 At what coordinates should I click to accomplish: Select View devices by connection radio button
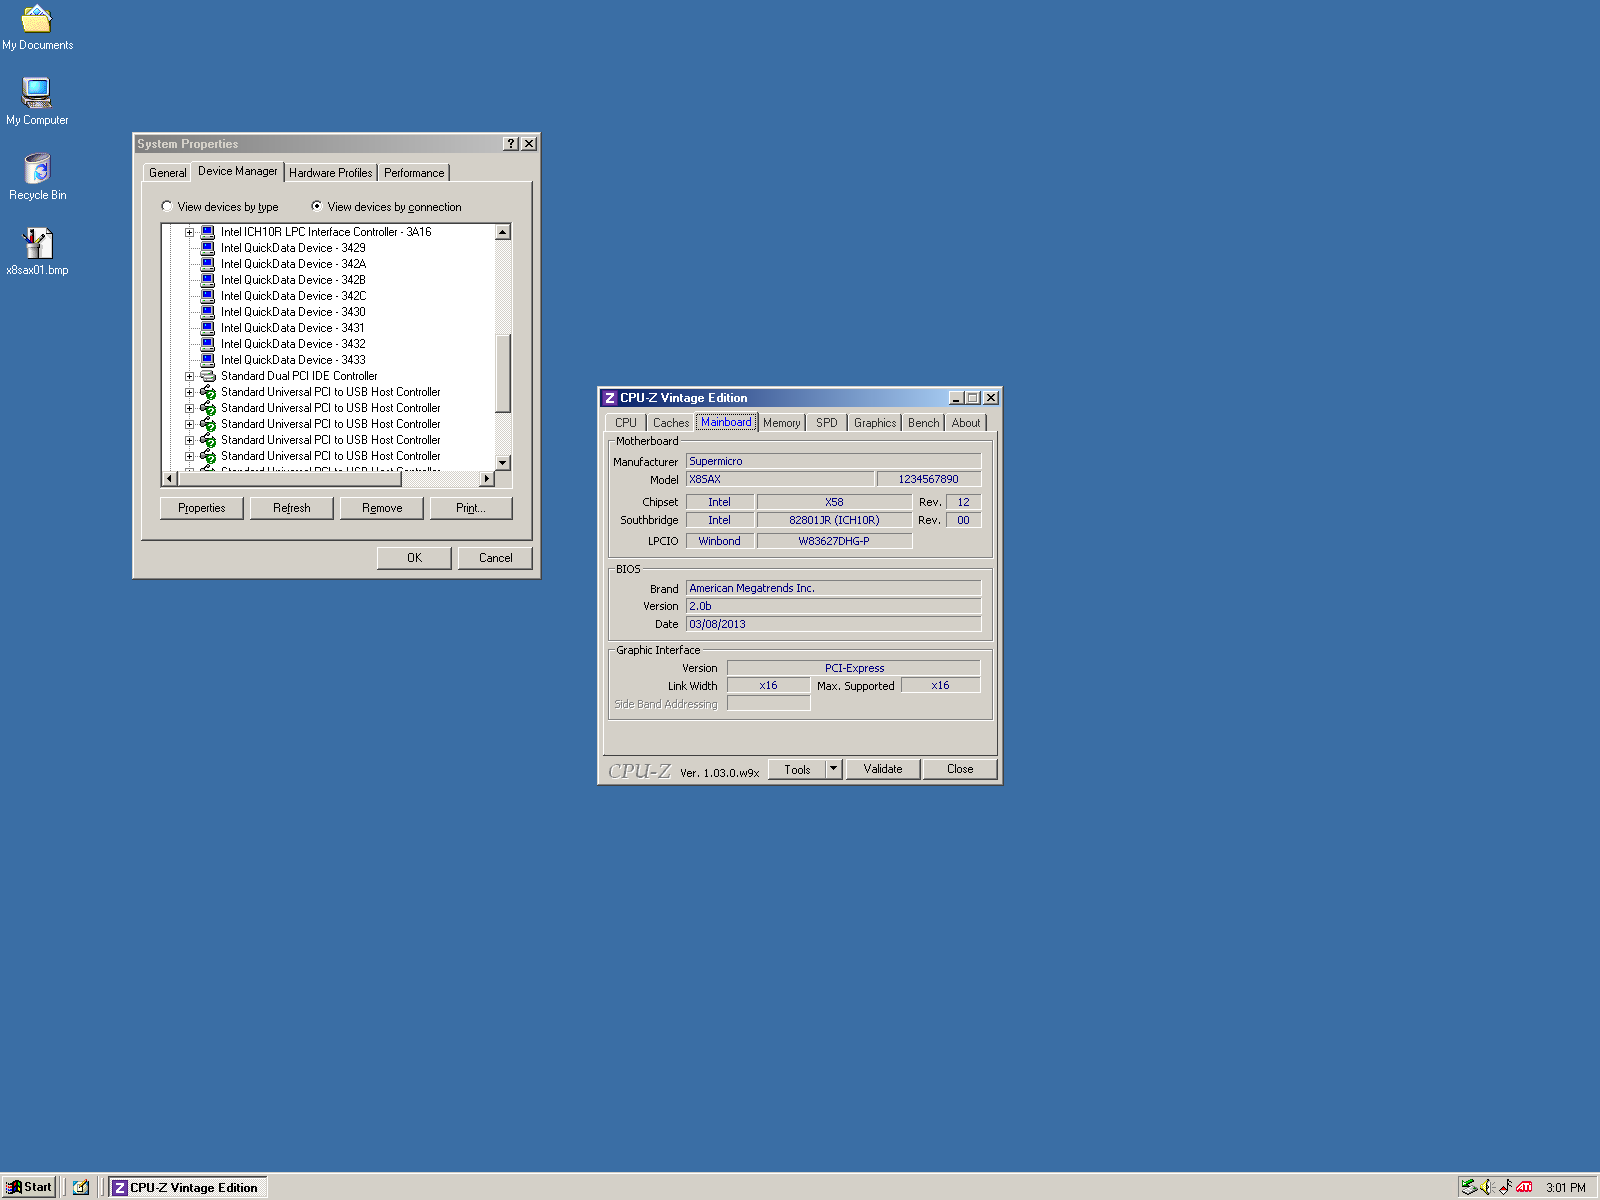click(x=317, y=207)
